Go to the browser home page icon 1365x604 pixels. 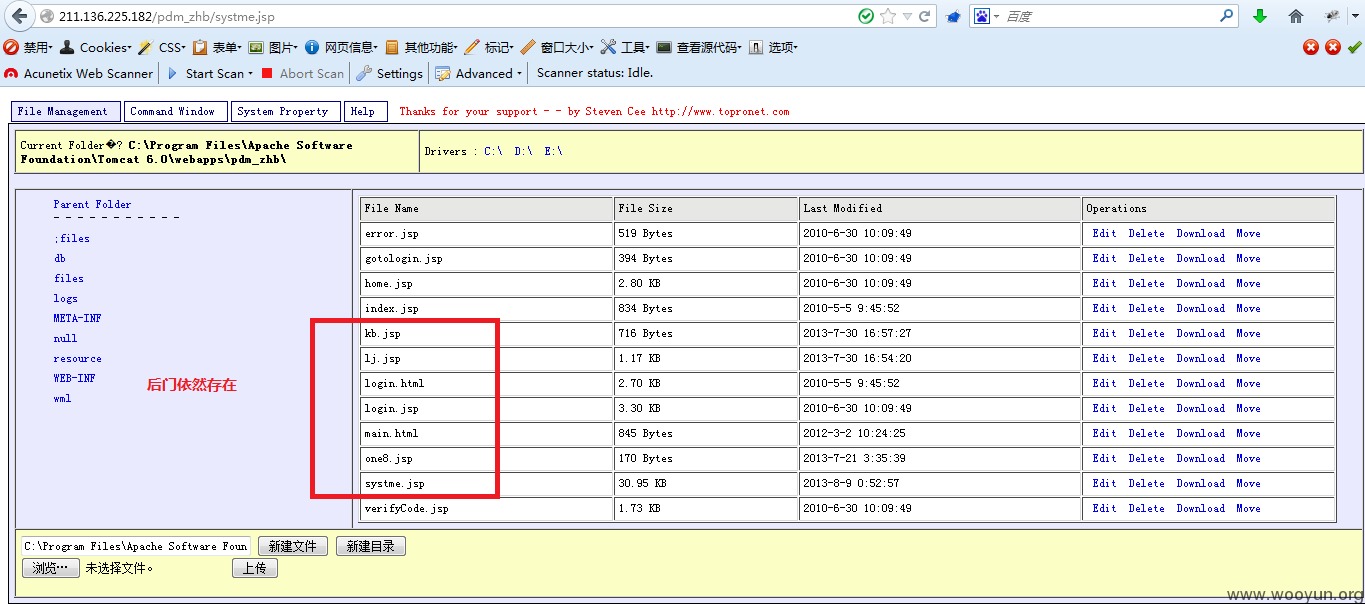pos(1296,16)
